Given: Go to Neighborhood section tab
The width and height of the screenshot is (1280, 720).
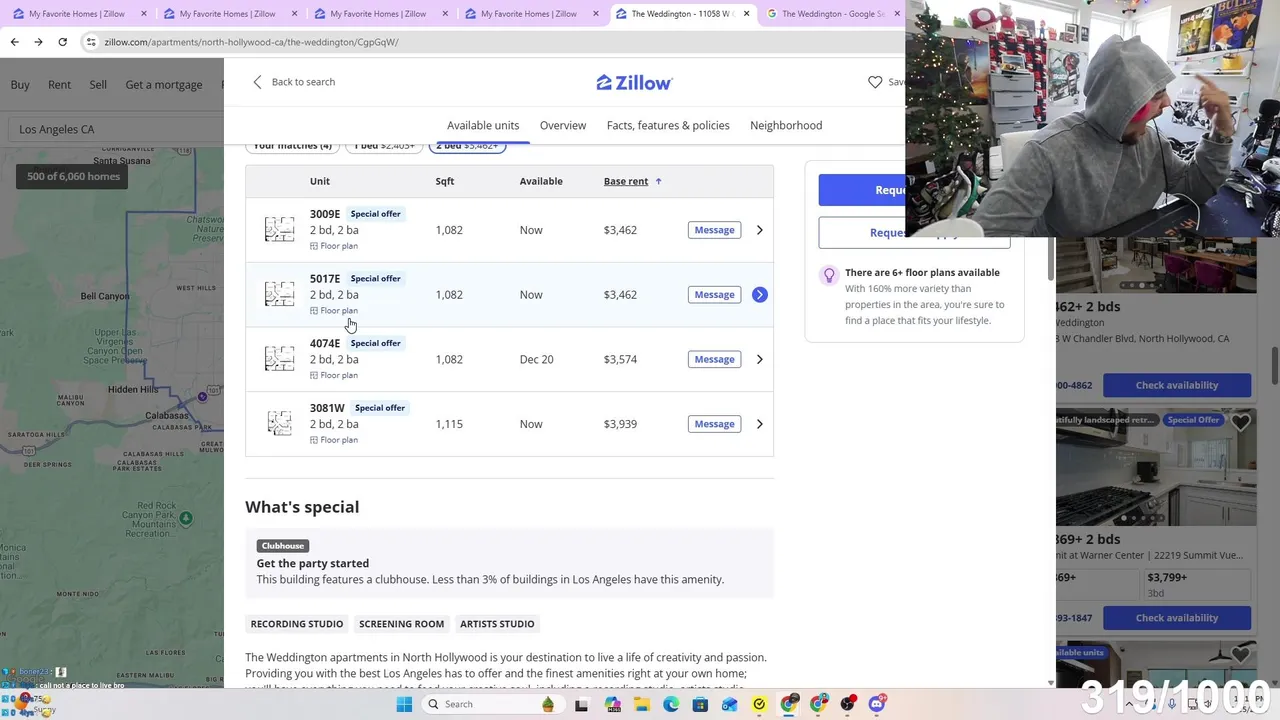Looking at the screenshot, I should [786, 125].
